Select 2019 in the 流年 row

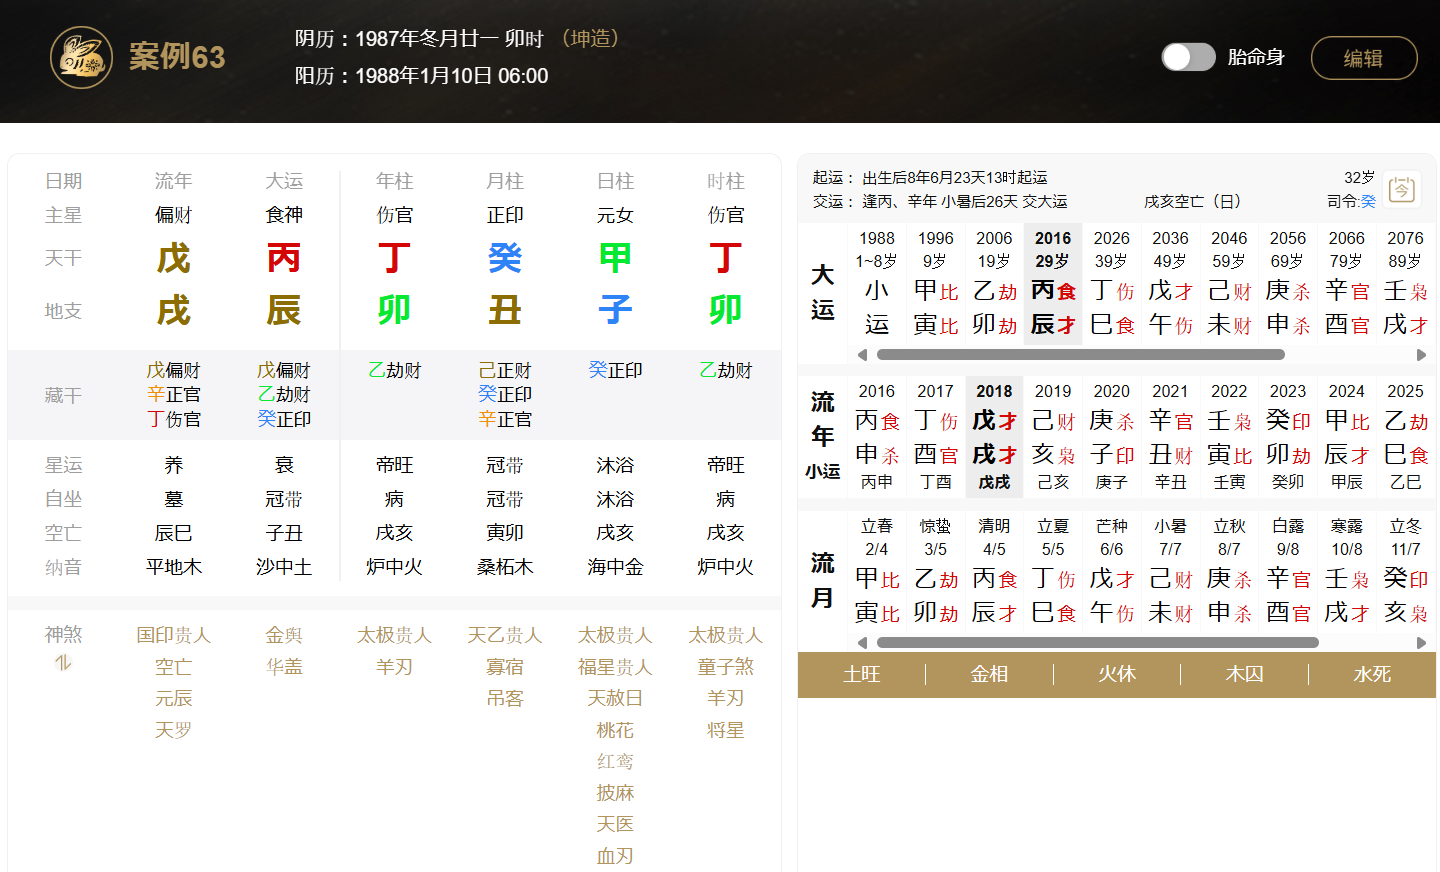1052,436
